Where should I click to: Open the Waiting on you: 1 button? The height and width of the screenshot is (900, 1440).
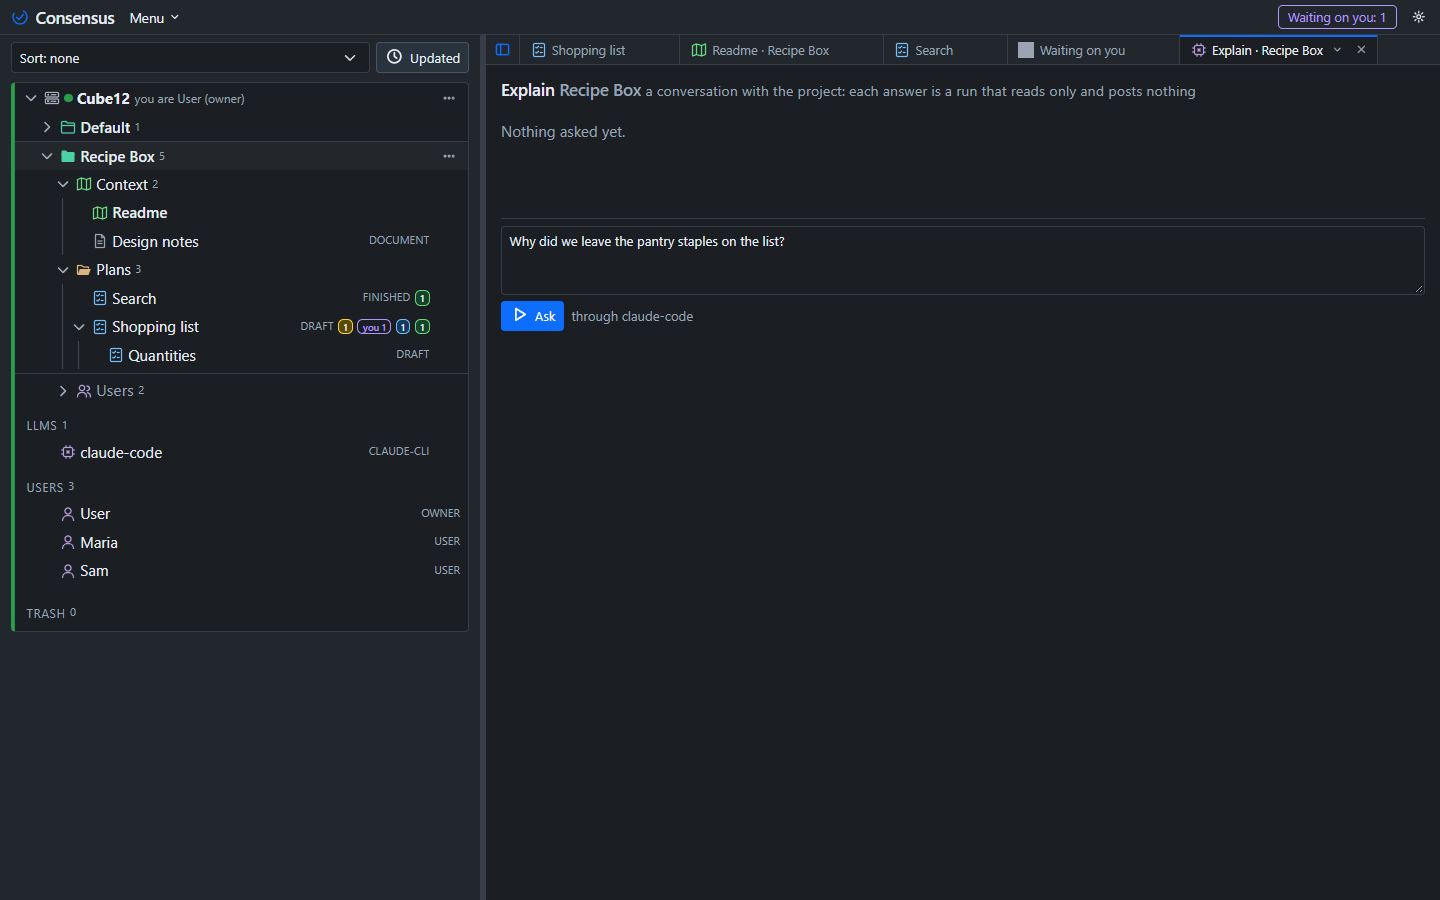pyautogui.click(x=1336, y=17)
